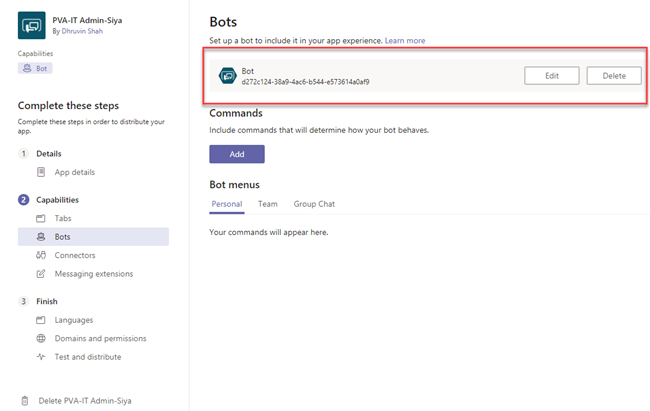Switch to the Team bot menu tab
Screen dimensions: 650x411
tap(268, 204)
